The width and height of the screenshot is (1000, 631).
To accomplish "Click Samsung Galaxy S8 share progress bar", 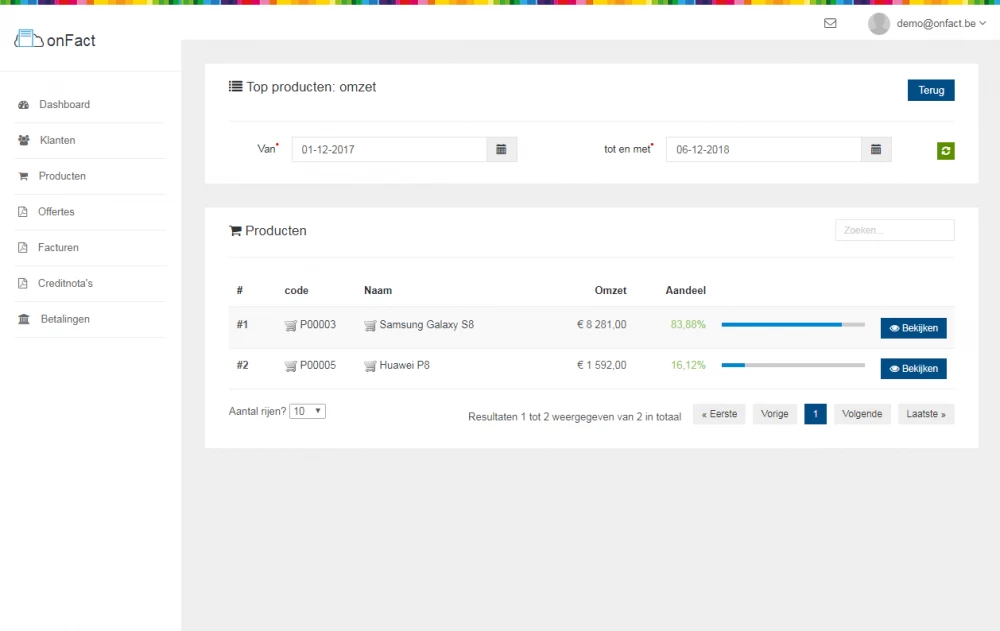I will (793, 325).
